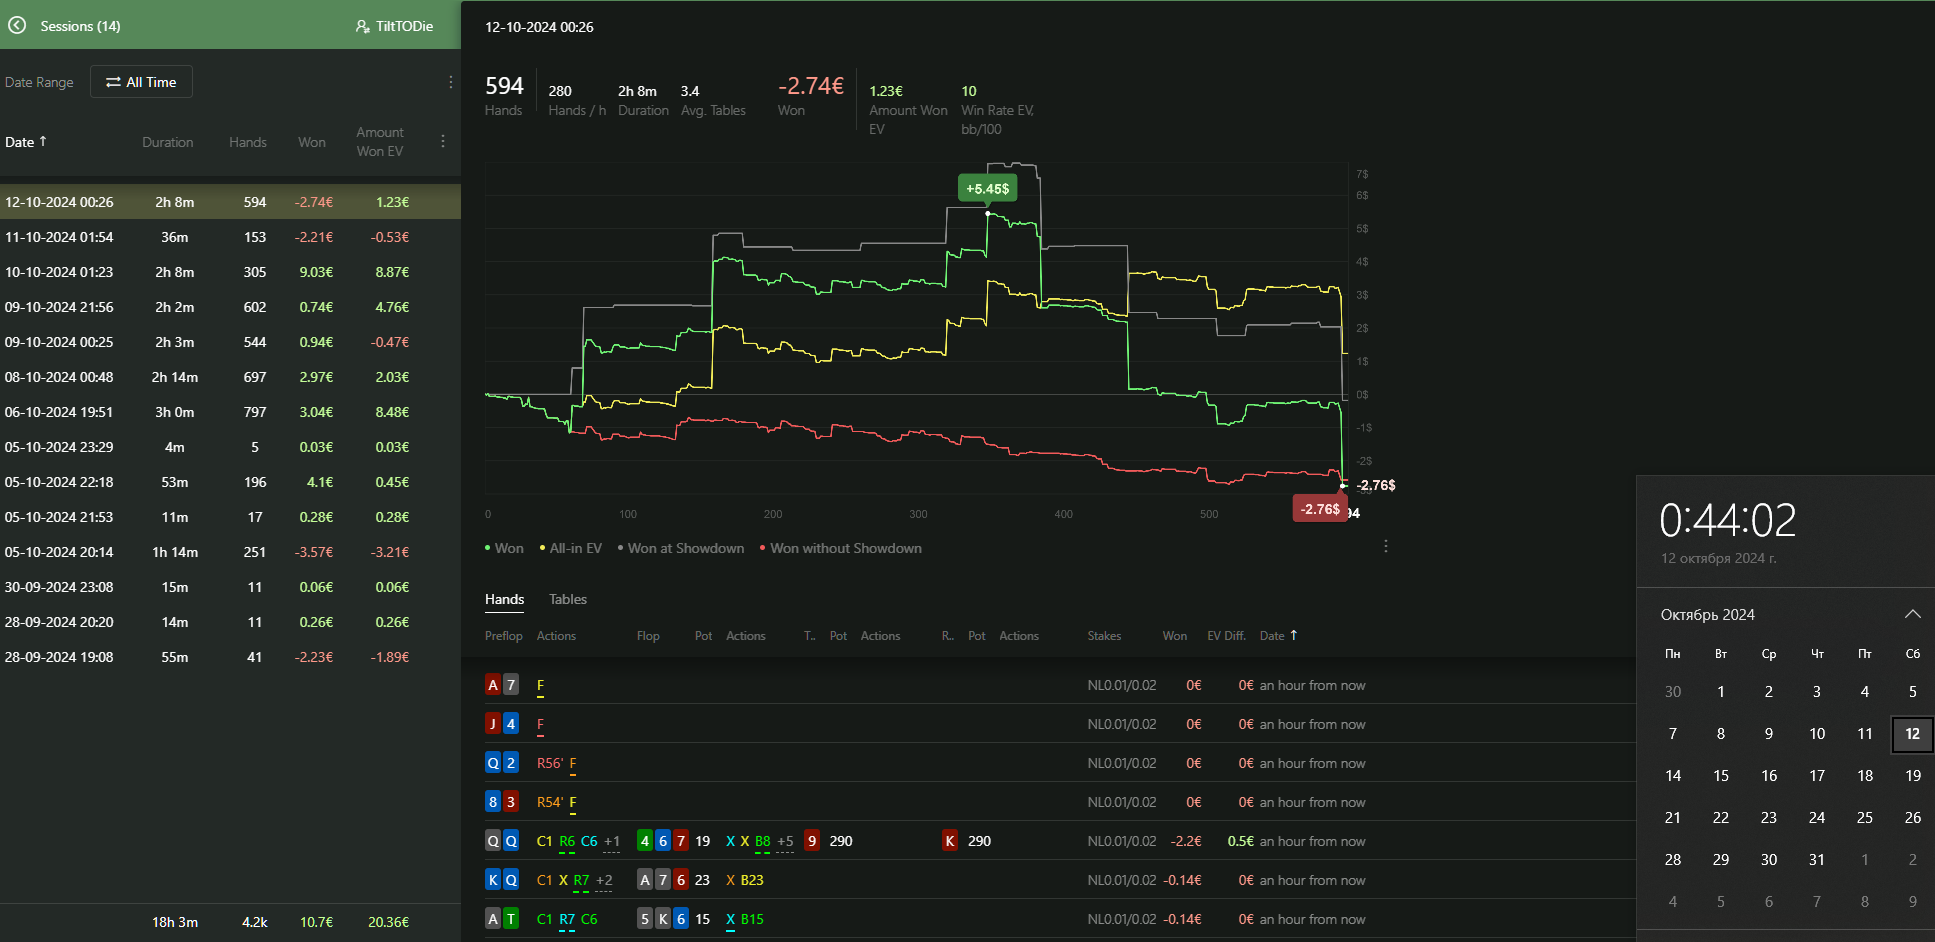Click the -2.74€ Won statistic
The image size is (1935, 942).
click(x=810, y=97)
